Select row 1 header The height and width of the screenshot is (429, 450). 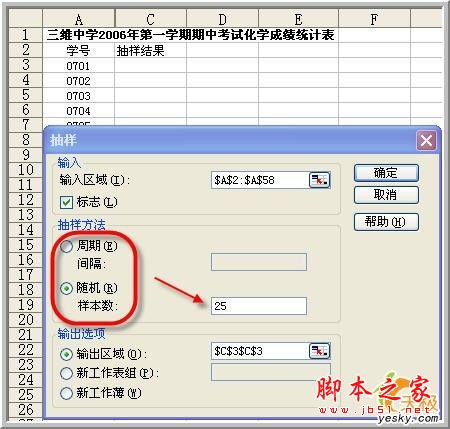coord(25,35)
